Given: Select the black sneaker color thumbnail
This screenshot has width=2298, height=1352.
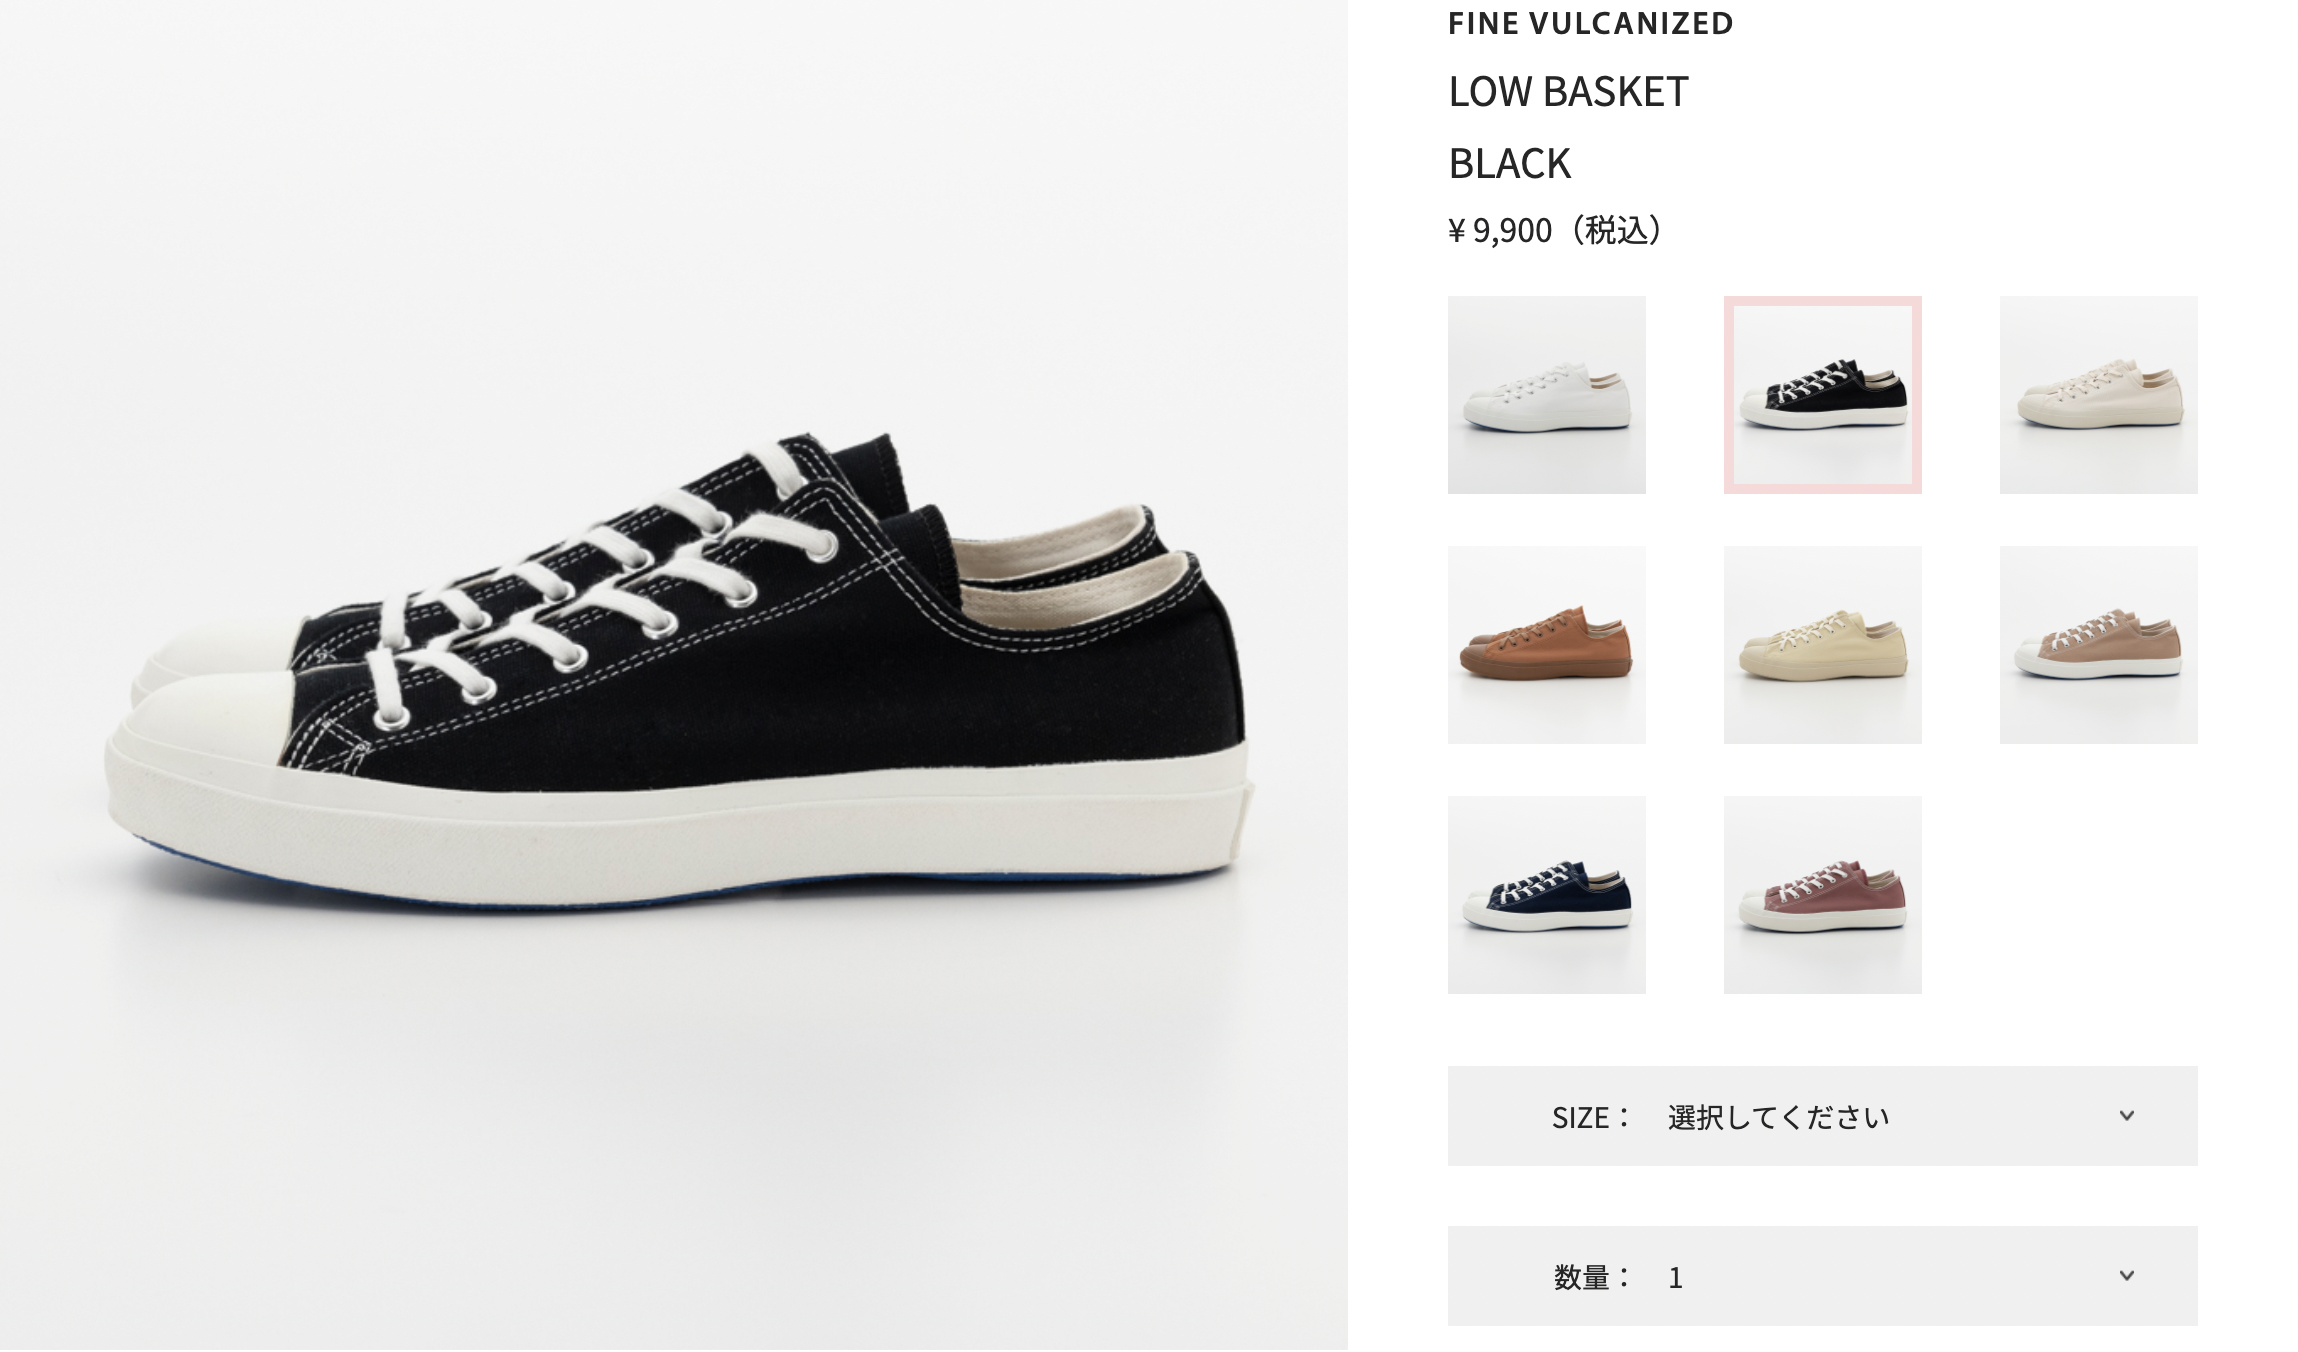Looking at the screenshot, I should 1822,395.
